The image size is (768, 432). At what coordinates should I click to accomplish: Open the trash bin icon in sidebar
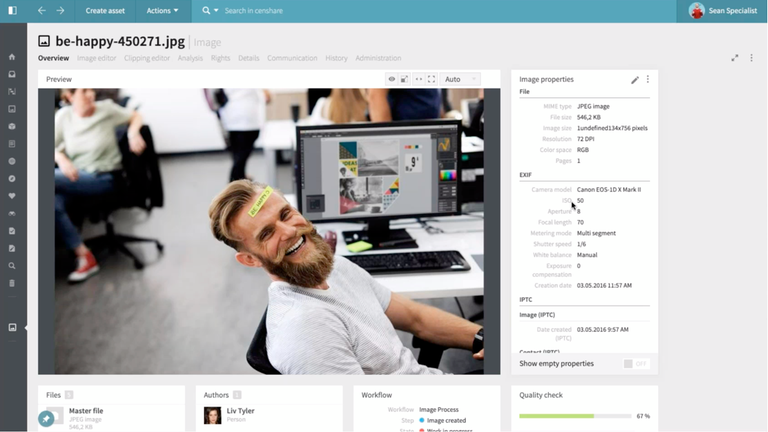(12, 283)
